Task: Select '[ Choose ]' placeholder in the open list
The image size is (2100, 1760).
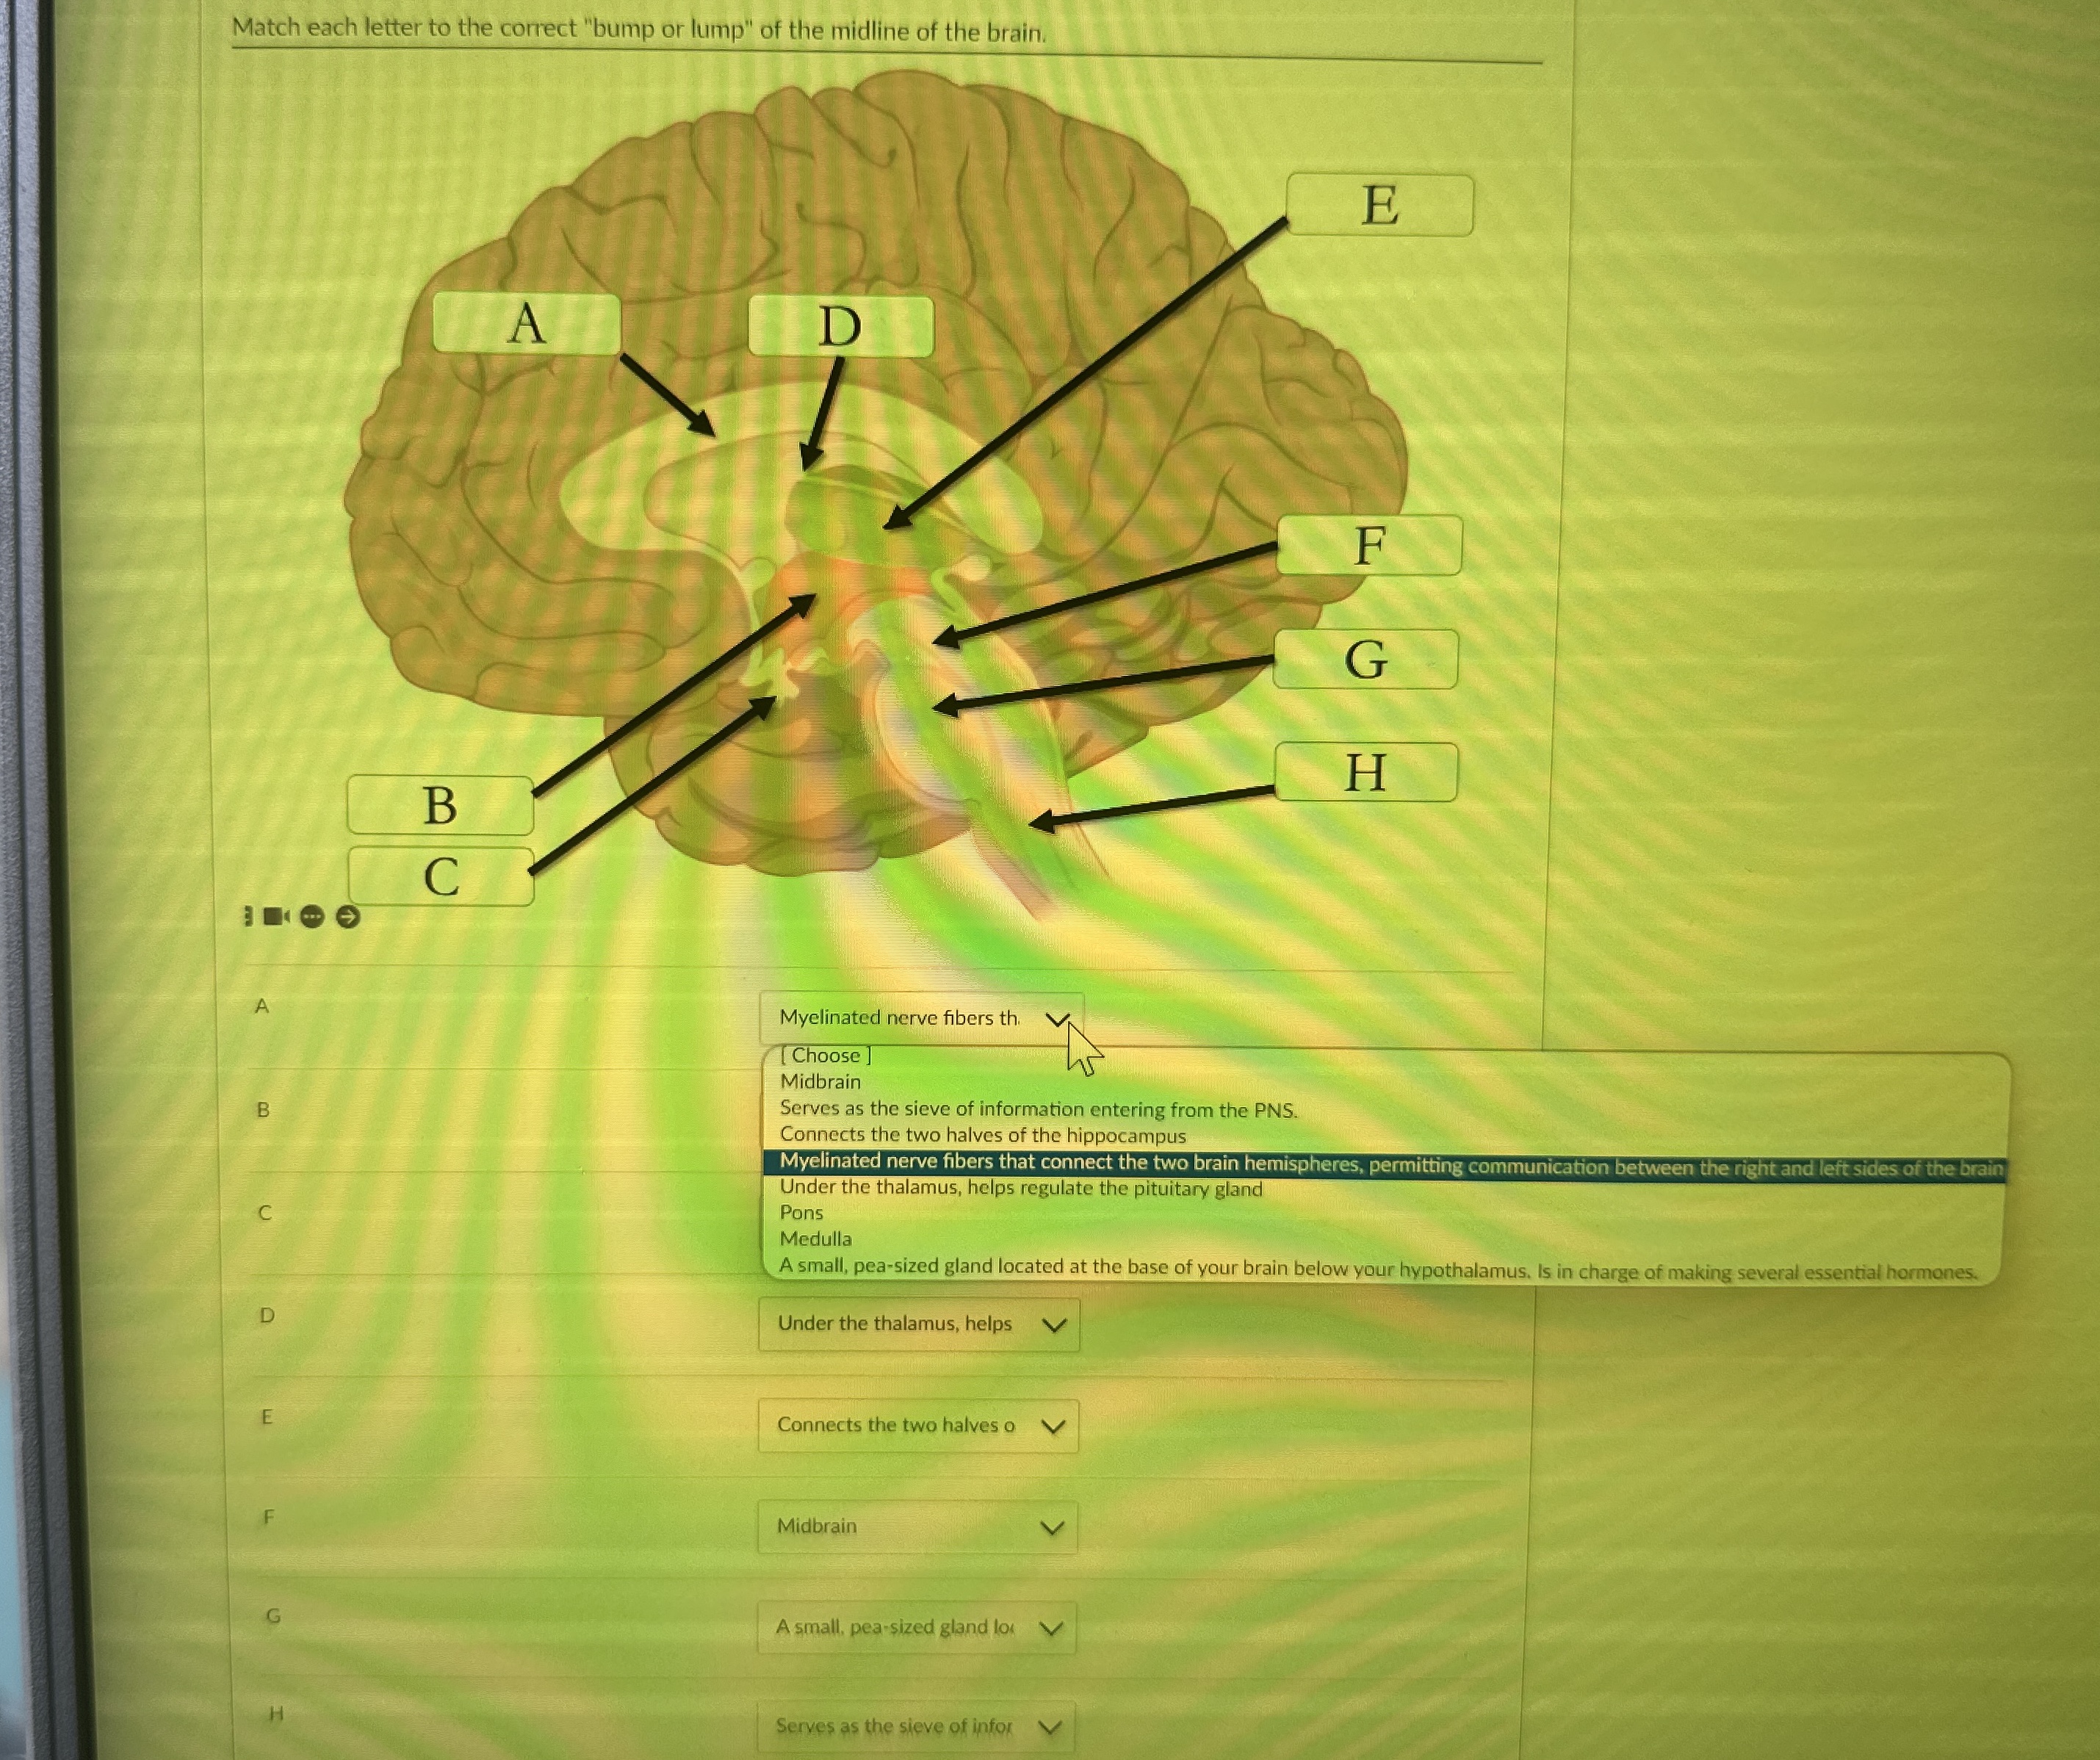Action: tap(825, 1055)
